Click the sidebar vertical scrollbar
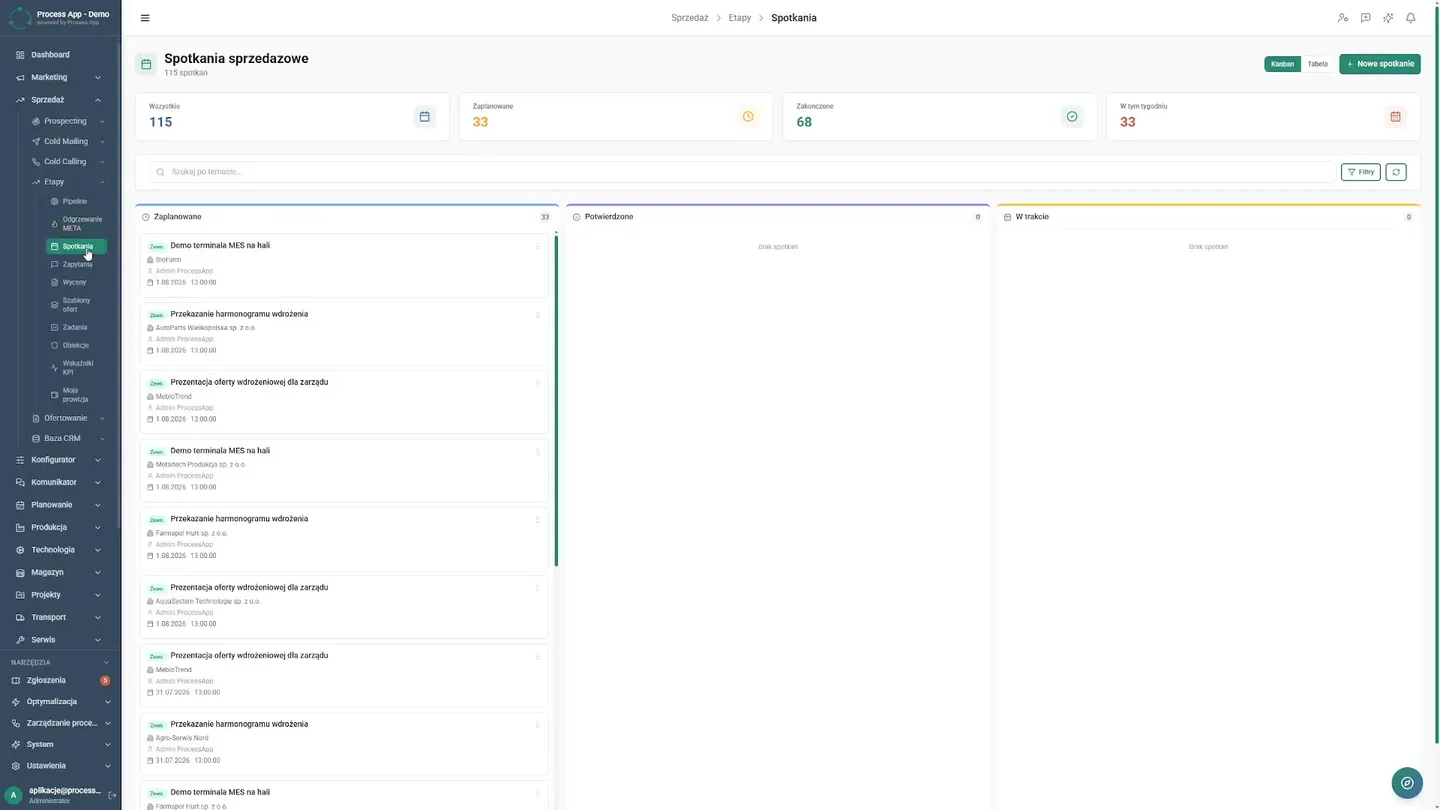The image size is (1440, 810). 119,285
